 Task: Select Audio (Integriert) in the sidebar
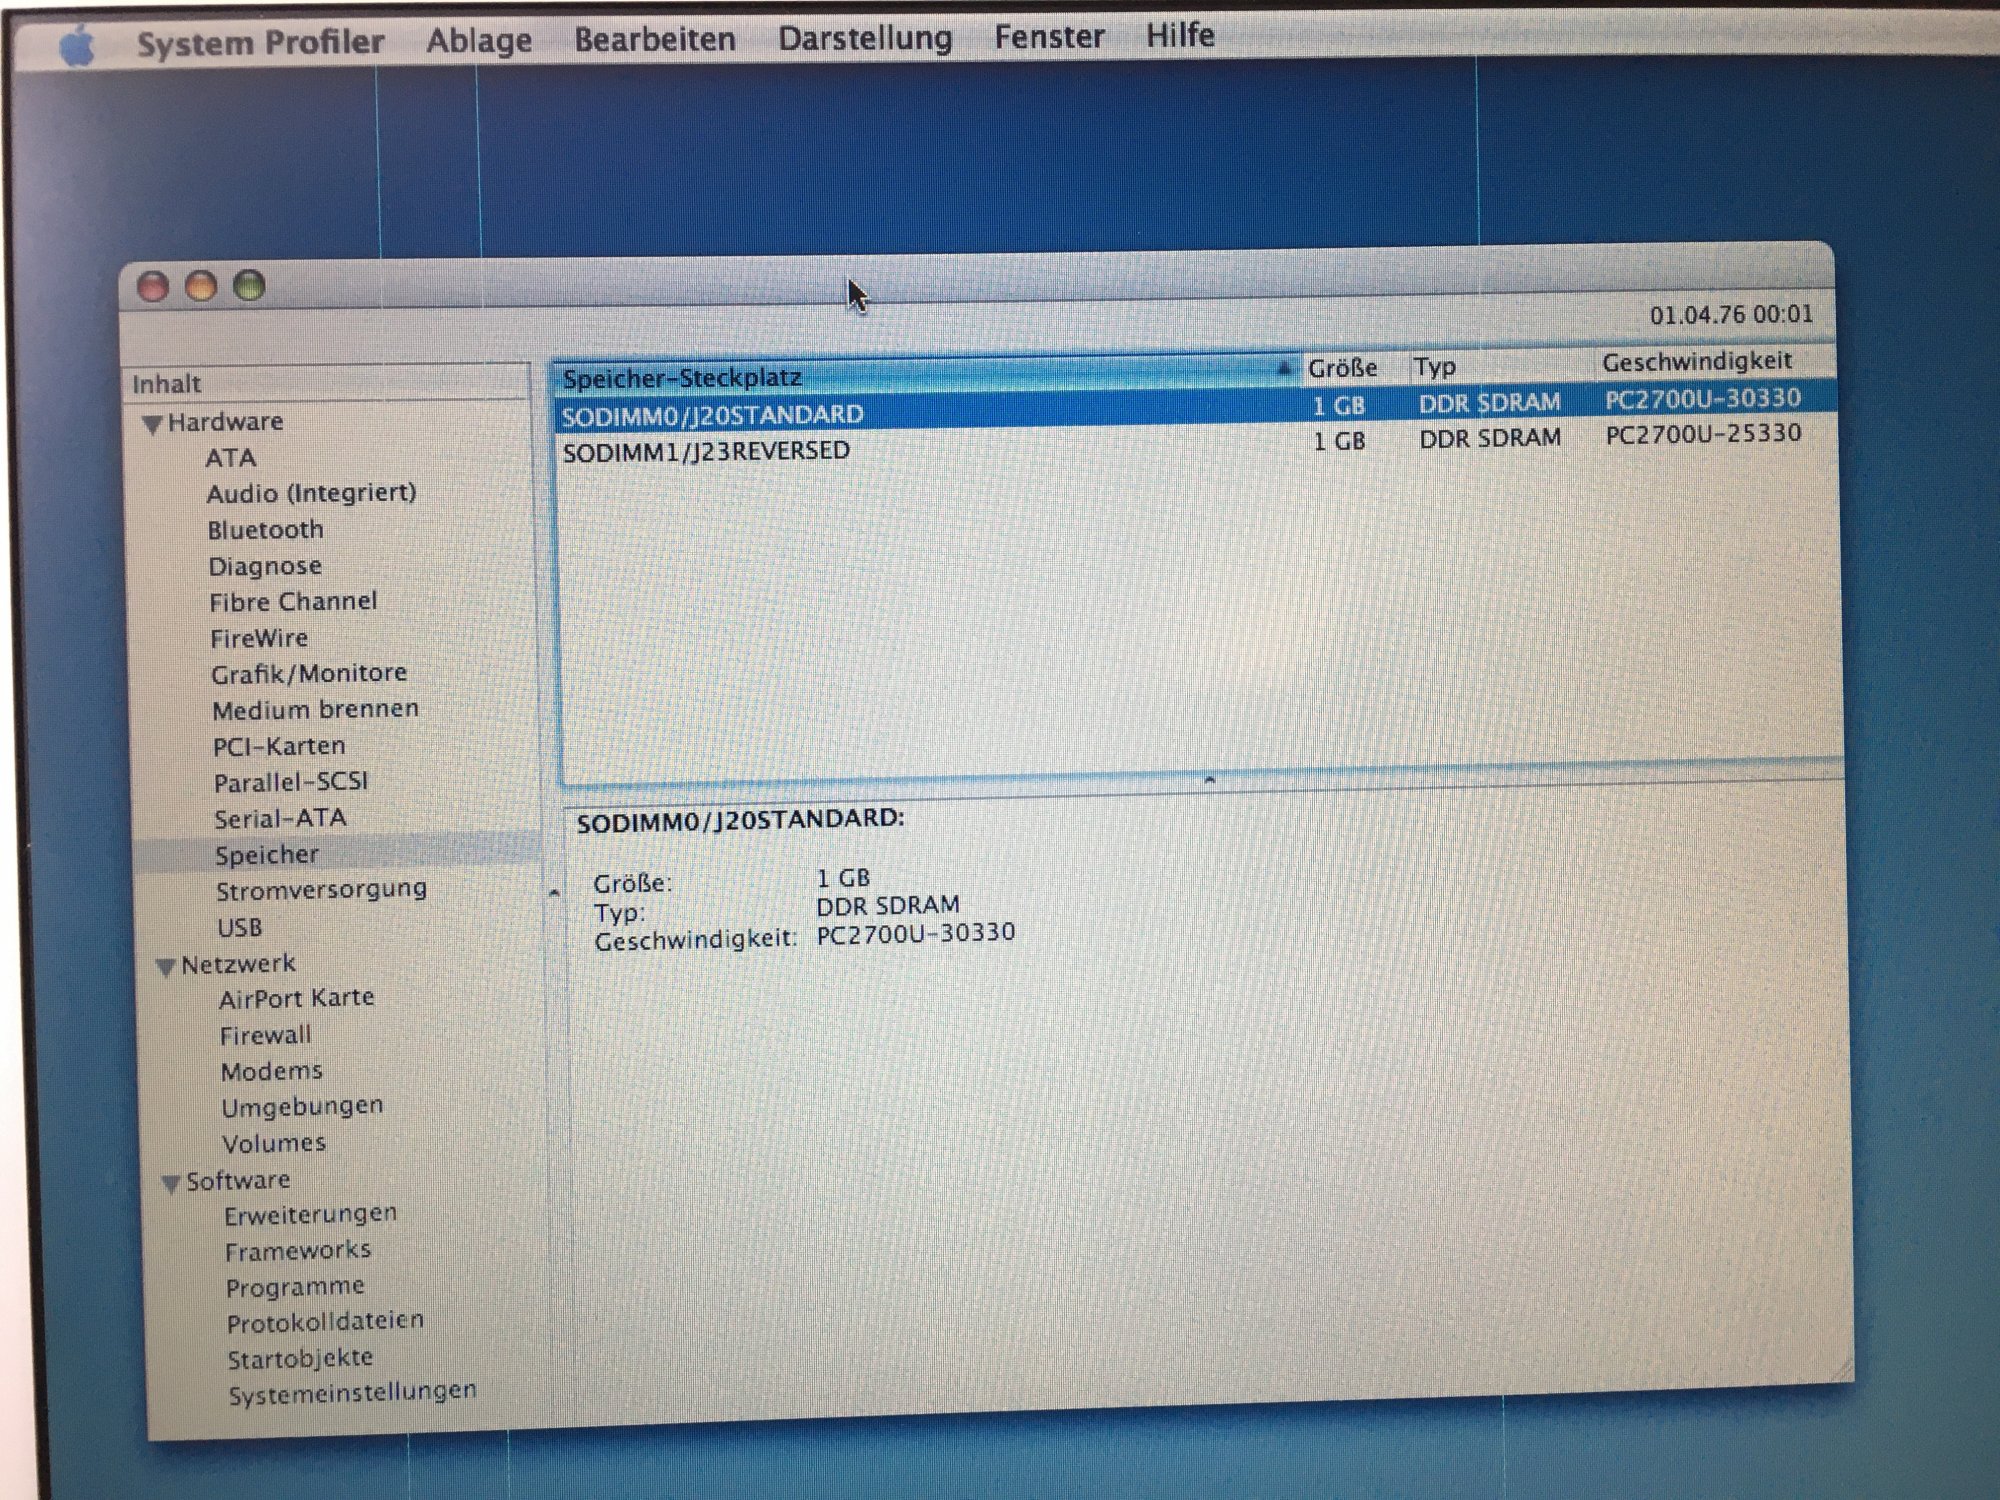pyautogui.click(x=311, y=493)
